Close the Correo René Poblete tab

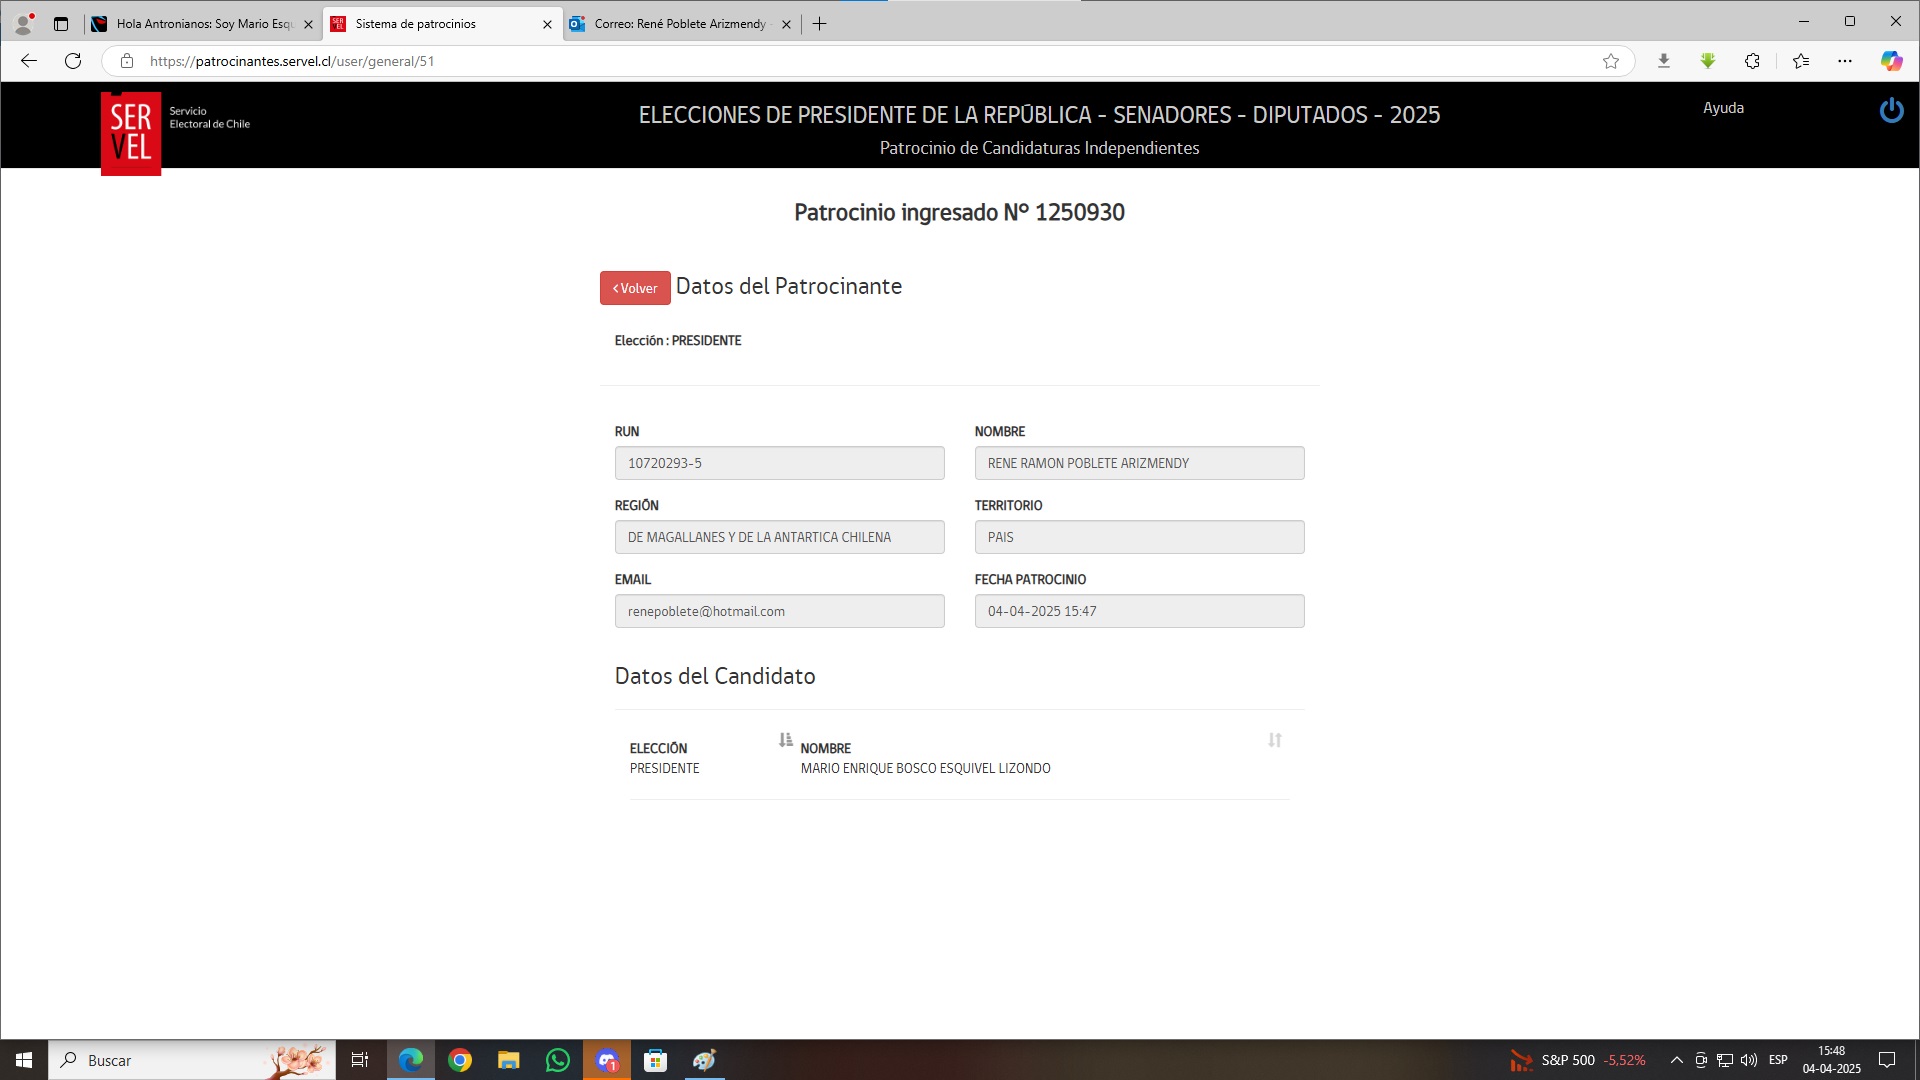[x=786, y=24]
